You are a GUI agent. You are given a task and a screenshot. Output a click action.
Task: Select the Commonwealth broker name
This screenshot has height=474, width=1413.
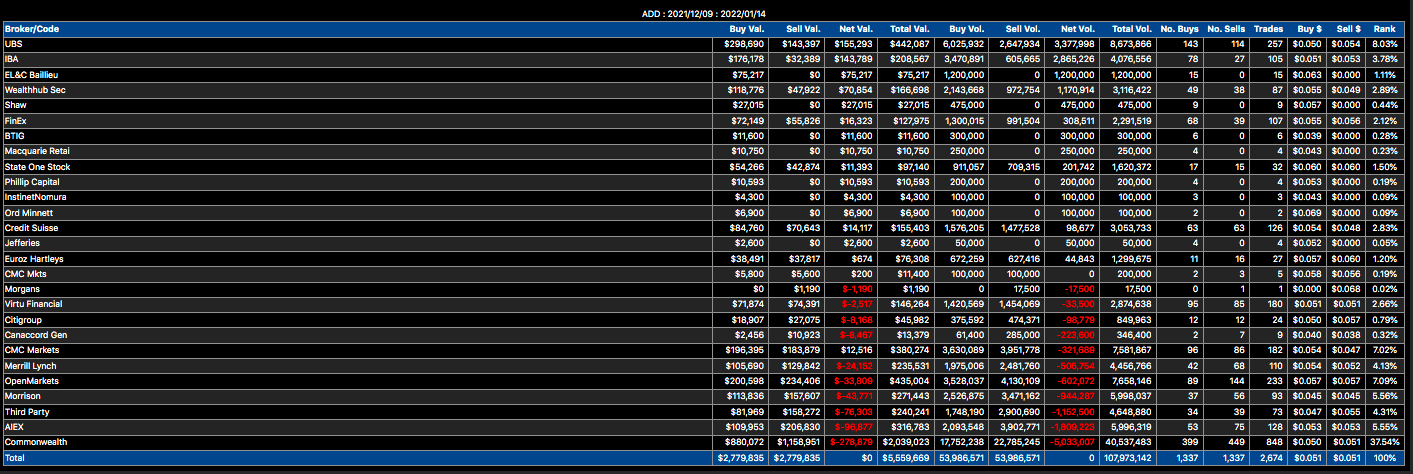[34, 441]
